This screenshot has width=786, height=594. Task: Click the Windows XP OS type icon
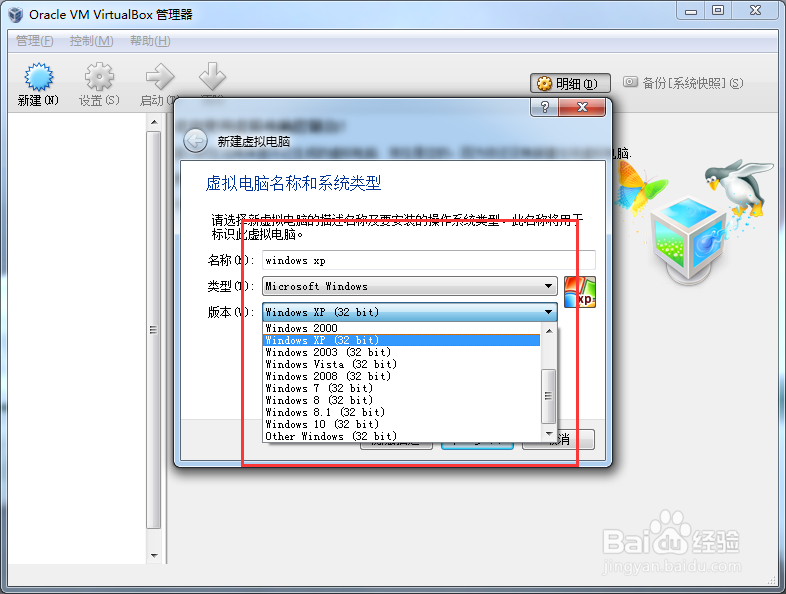(x=579, y=292)
